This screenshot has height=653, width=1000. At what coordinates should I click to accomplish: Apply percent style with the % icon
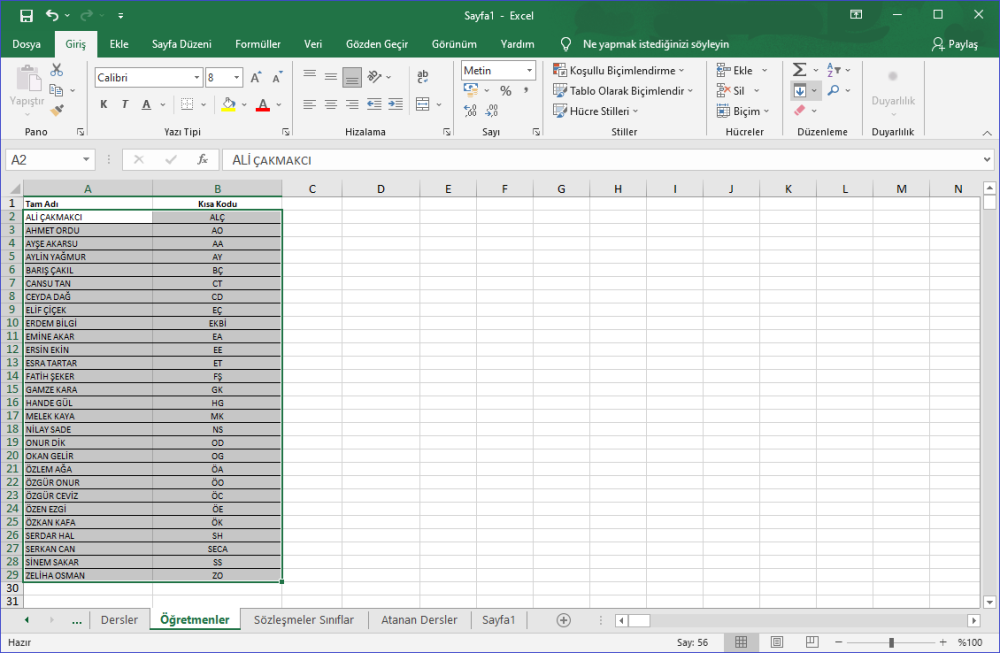point(506,91)
